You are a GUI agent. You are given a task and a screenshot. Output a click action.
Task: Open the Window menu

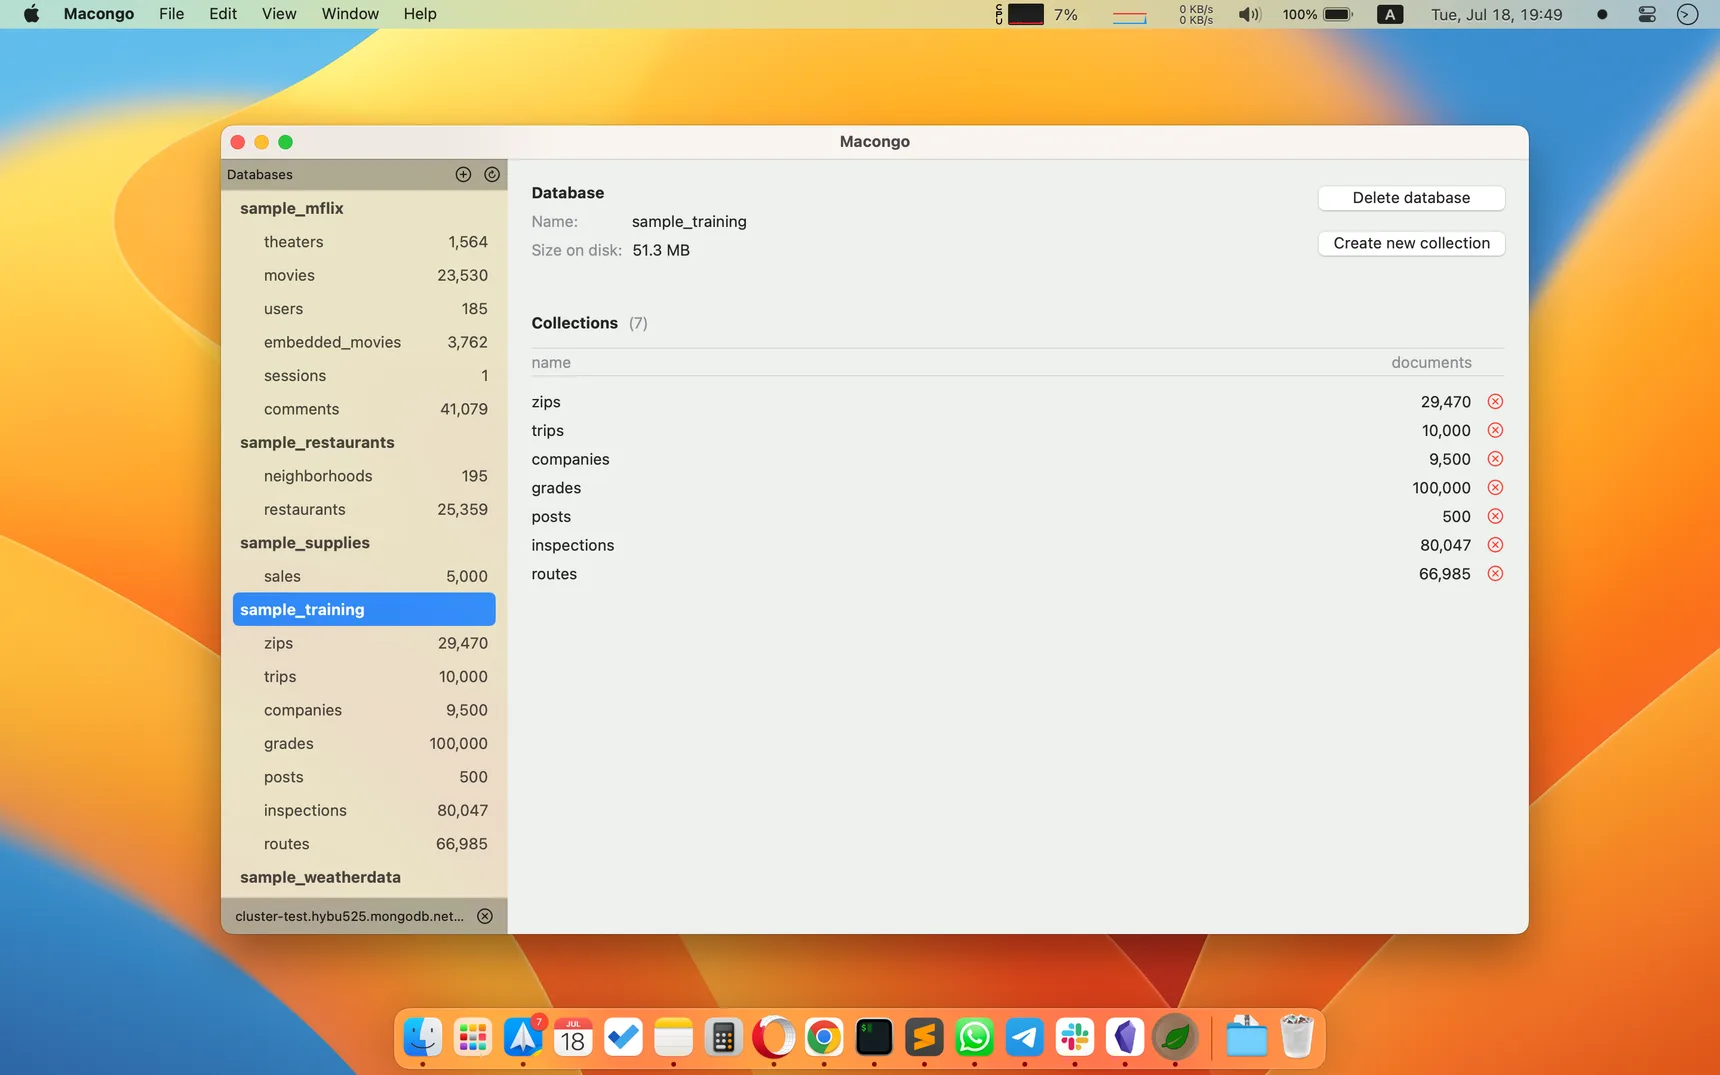[350, 14]
